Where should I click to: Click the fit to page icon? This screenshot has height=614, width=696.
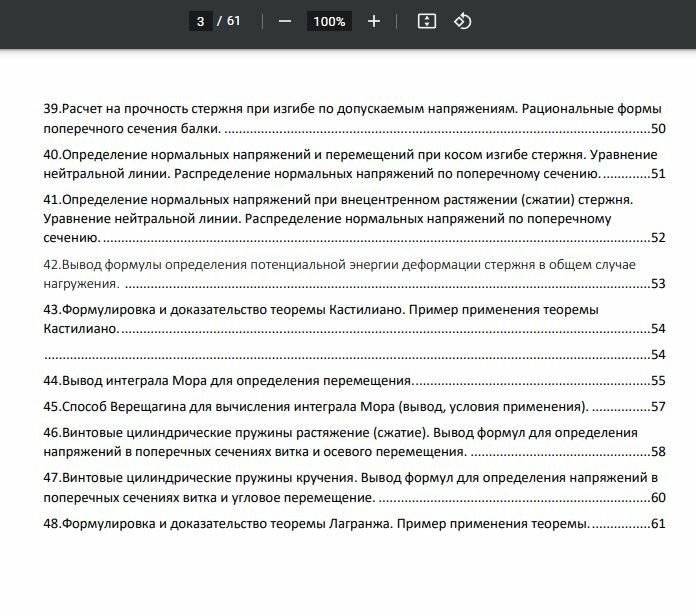click(427, 21)
